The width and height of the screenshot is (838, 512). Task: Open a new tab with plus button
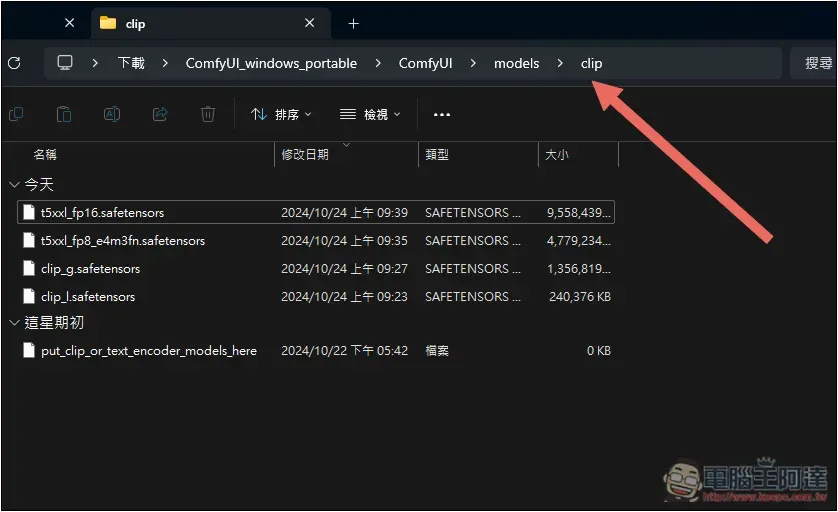click(353, 23)
